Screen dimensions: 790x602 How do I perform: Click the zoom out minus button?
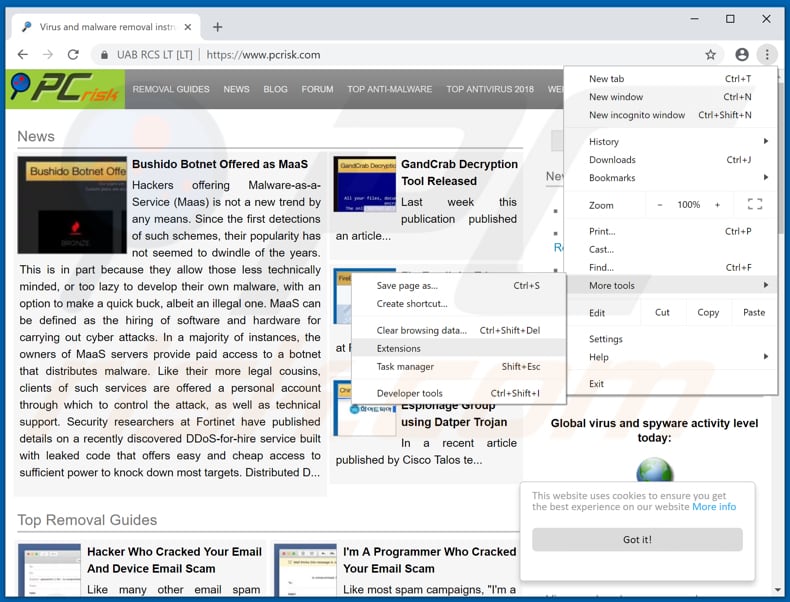click(660, 205)
